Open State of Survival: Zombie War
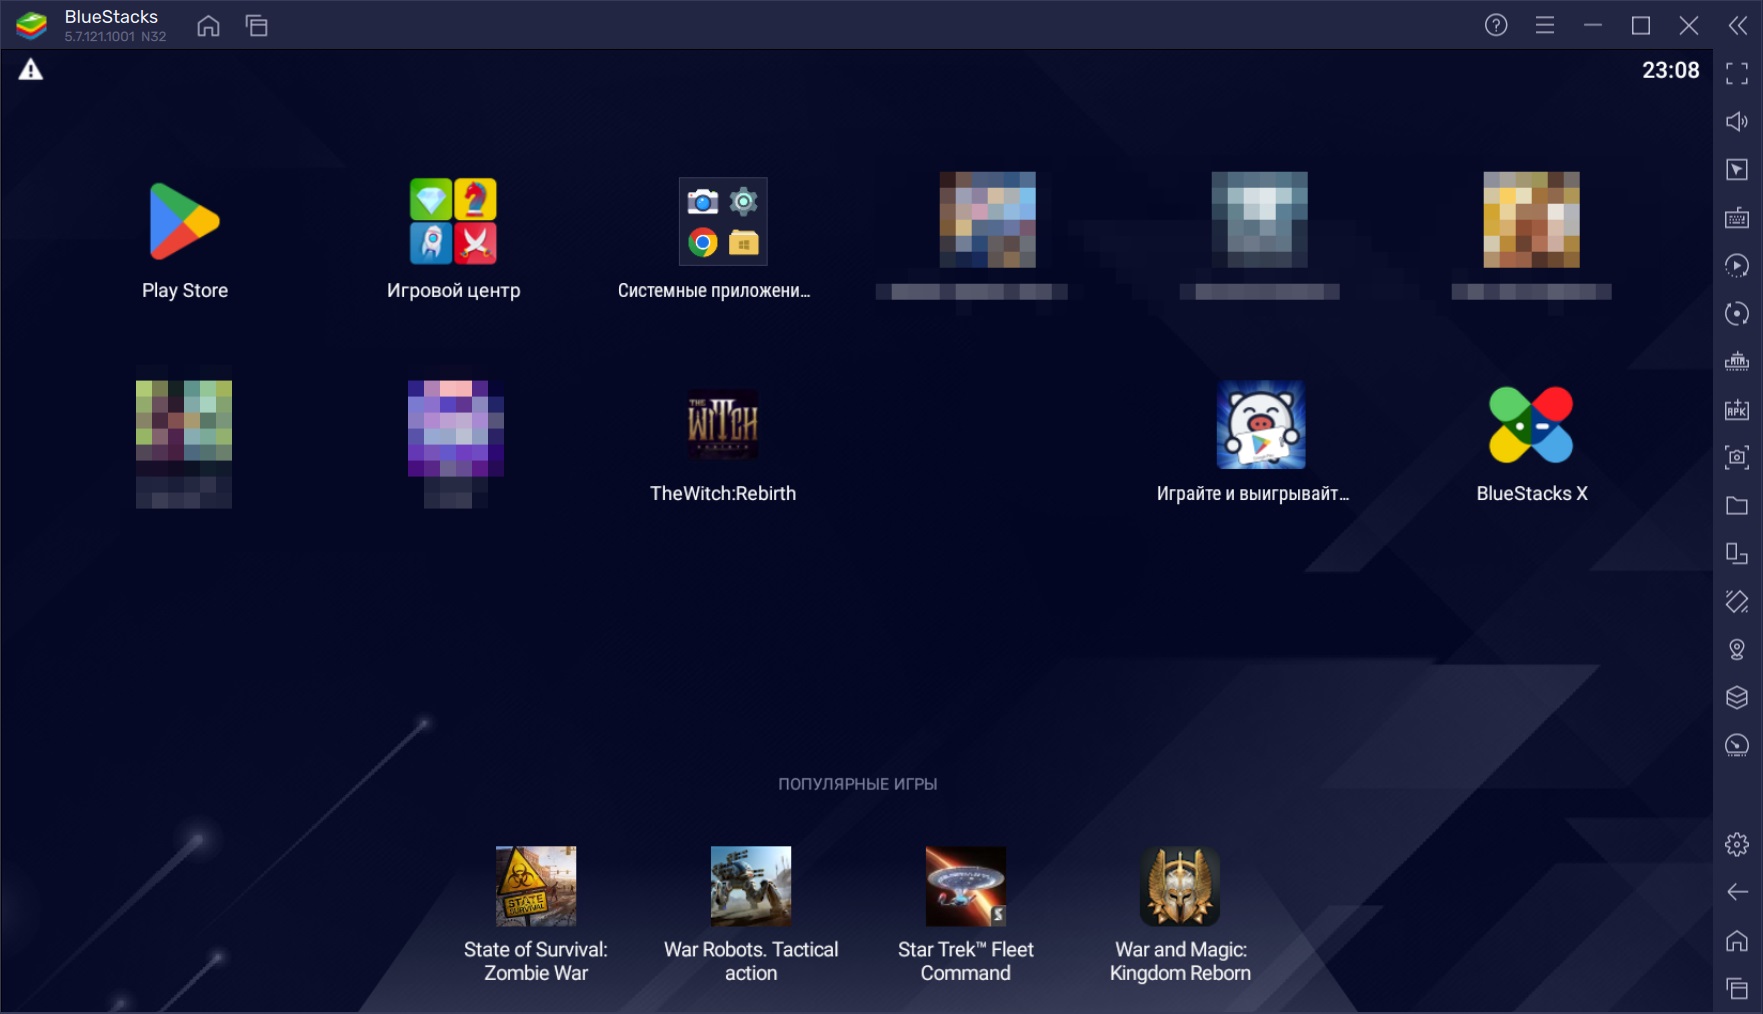Screen dimensions: 1763x1014 536,915
